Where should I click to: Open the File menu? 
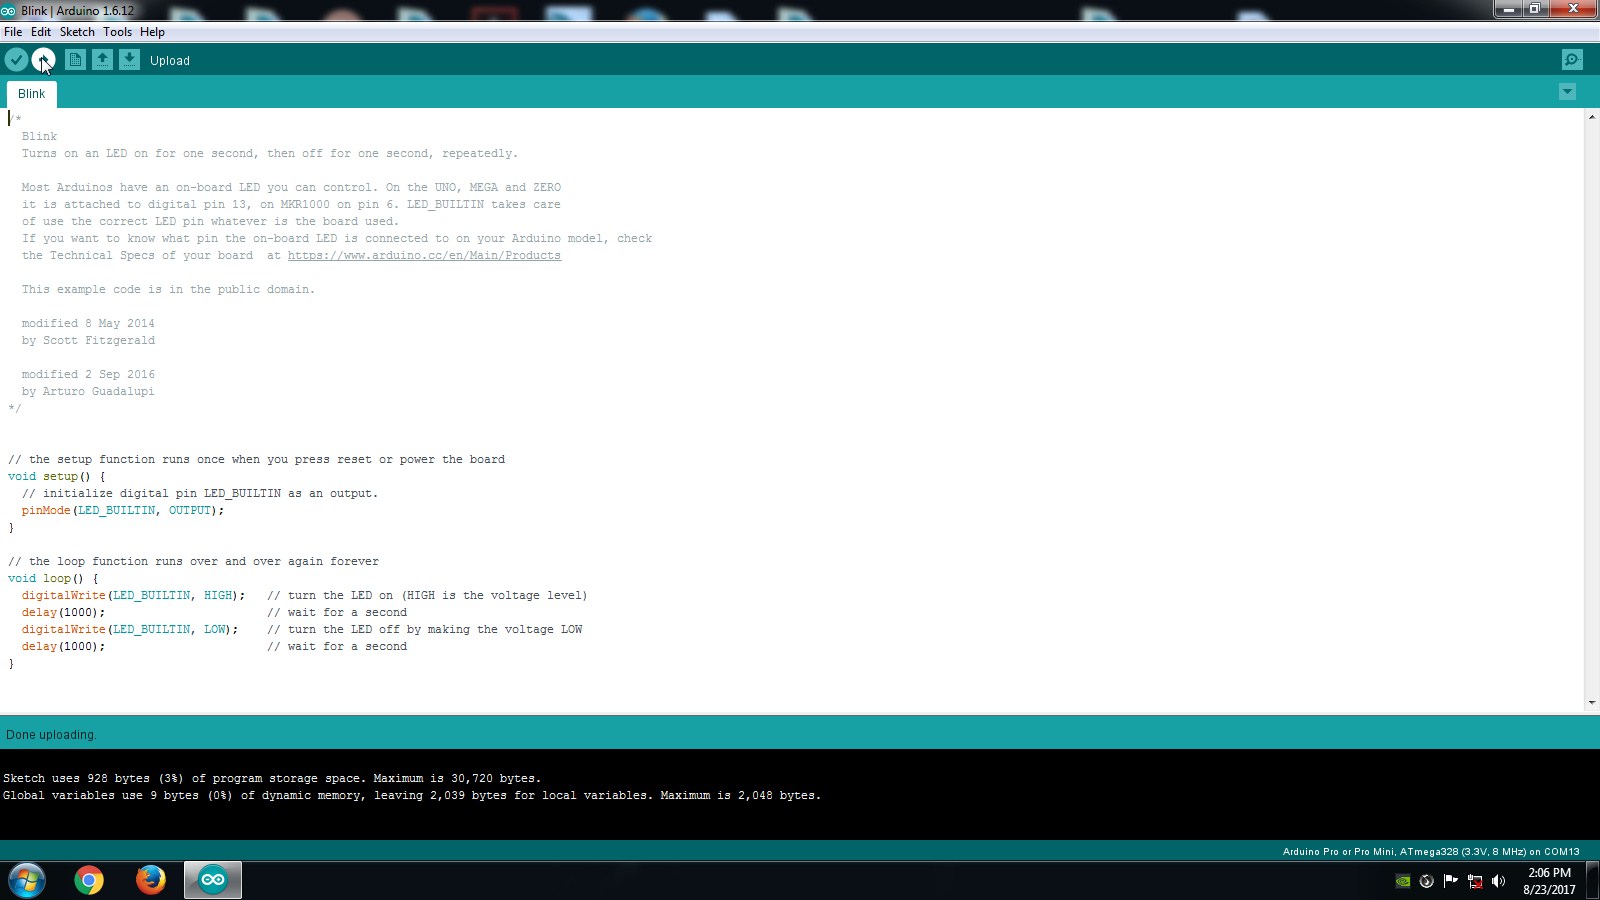(x=13, y=32)
